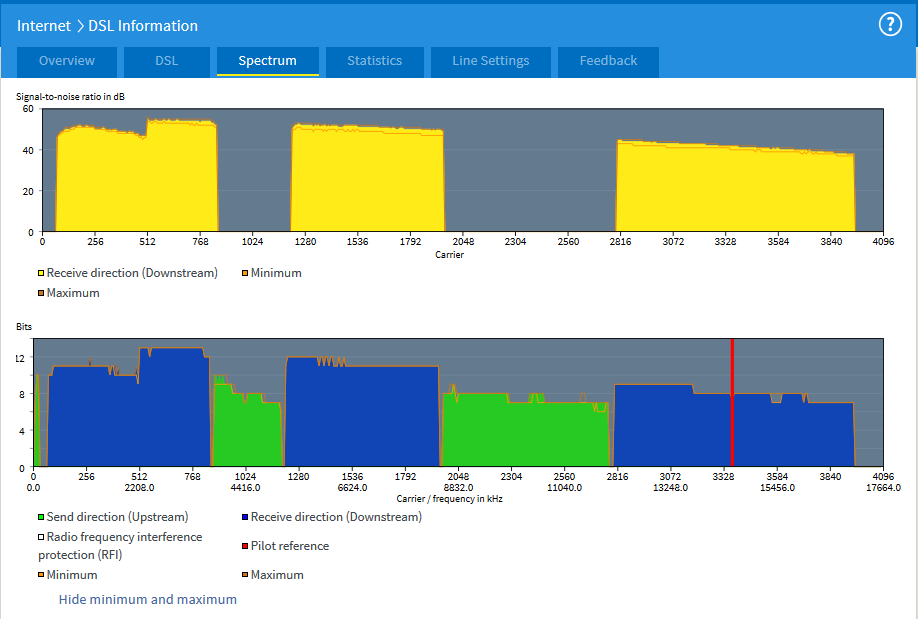
Task: Click the Maximum swatch in SNR legend
Action: pyautogui.click(x=41, y=294)
